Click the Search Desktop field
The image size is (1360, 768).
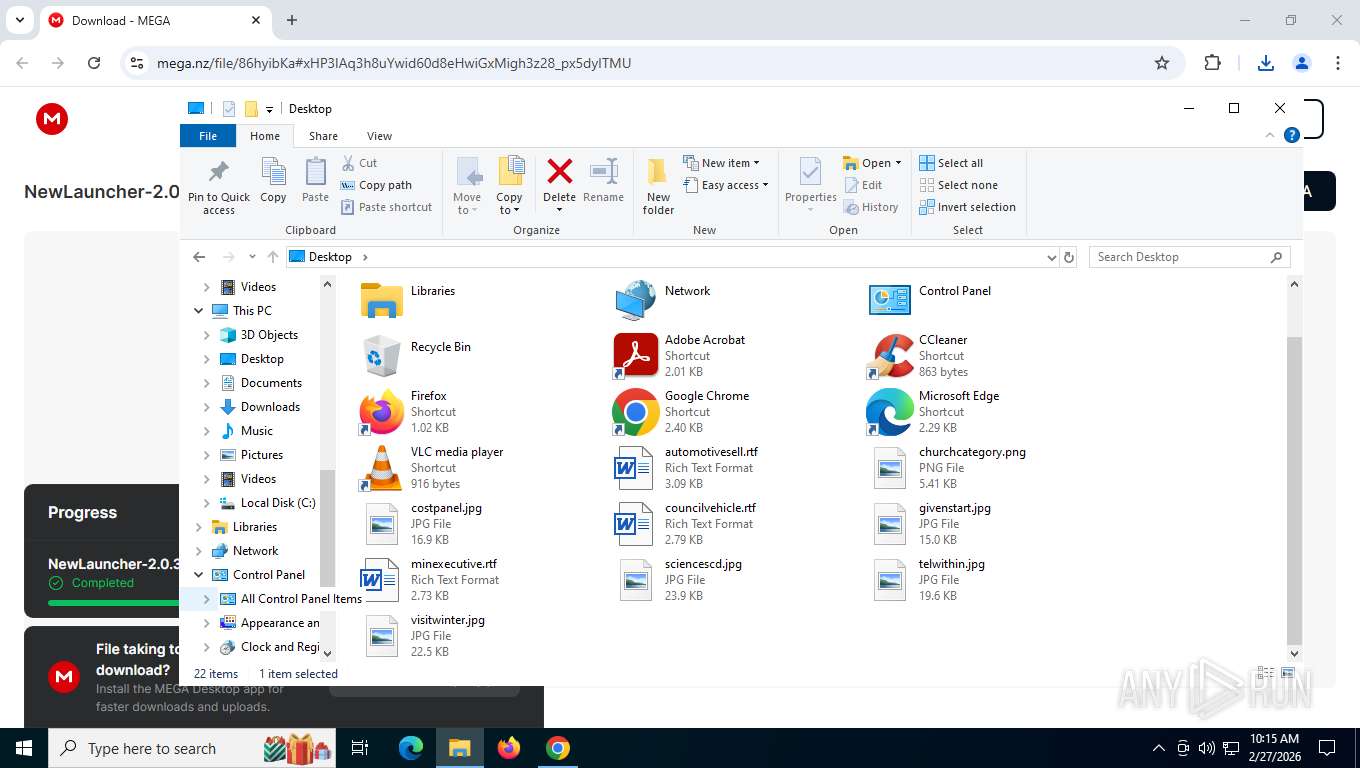point(1189,257)
